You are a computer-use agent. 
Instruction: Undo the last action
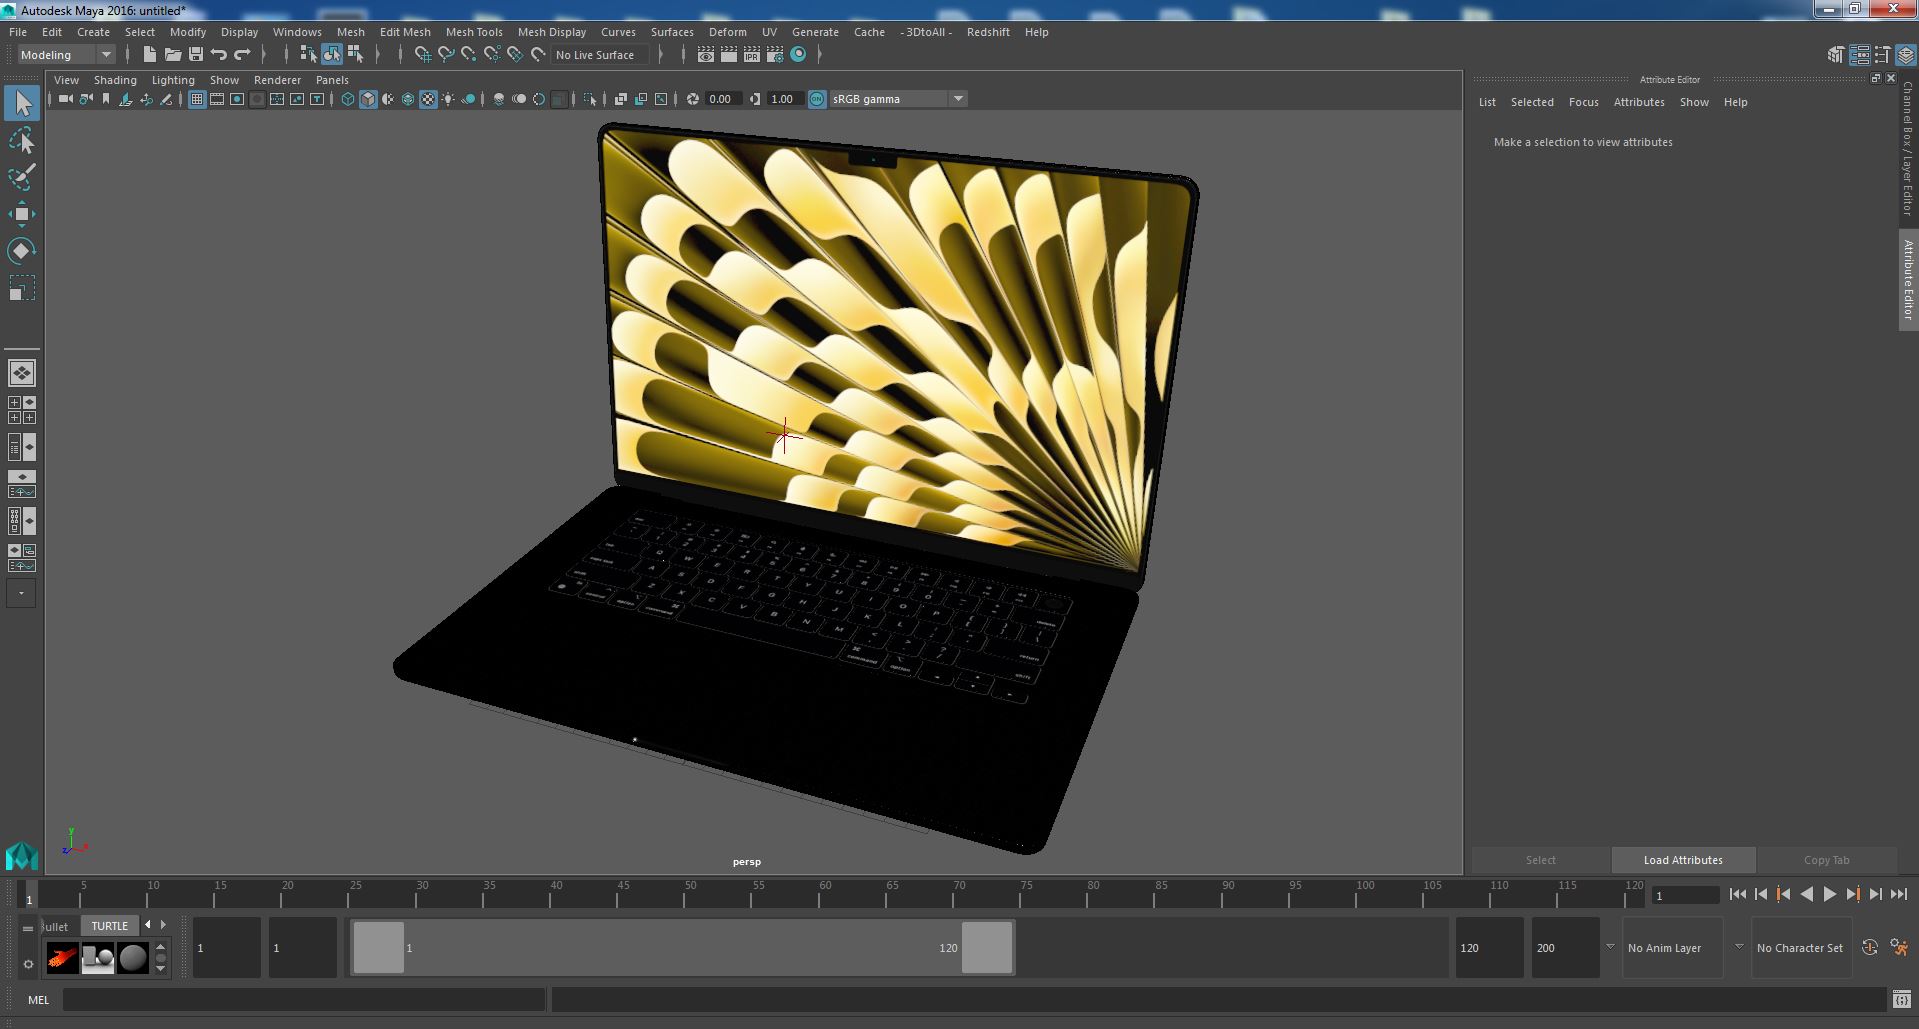point(219,55)
